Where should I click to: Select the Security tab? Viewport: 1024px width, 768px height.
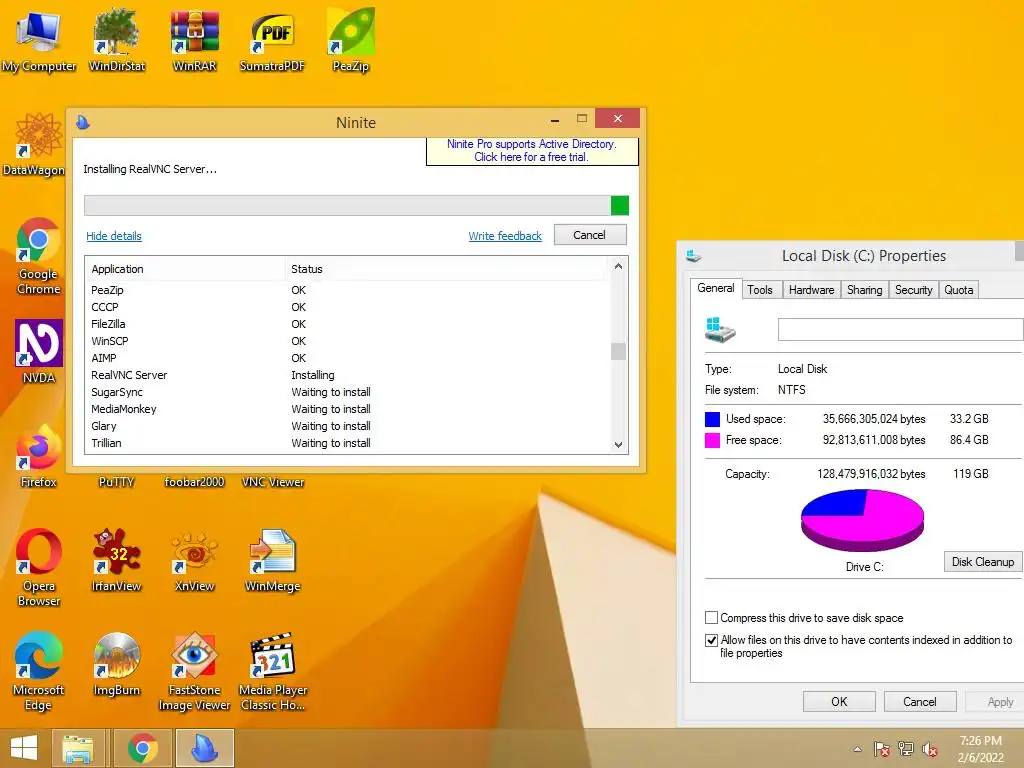tap(913, 290)
